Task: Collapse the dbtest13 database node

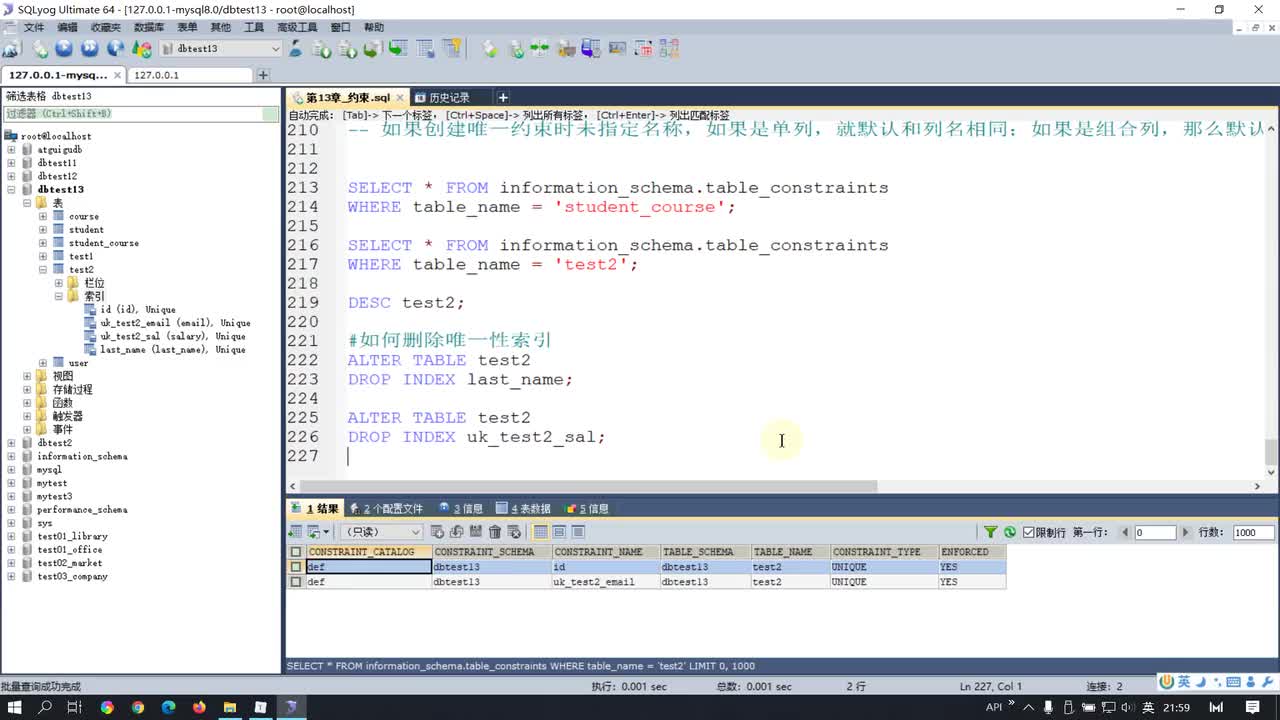Action: click(12, 189)
